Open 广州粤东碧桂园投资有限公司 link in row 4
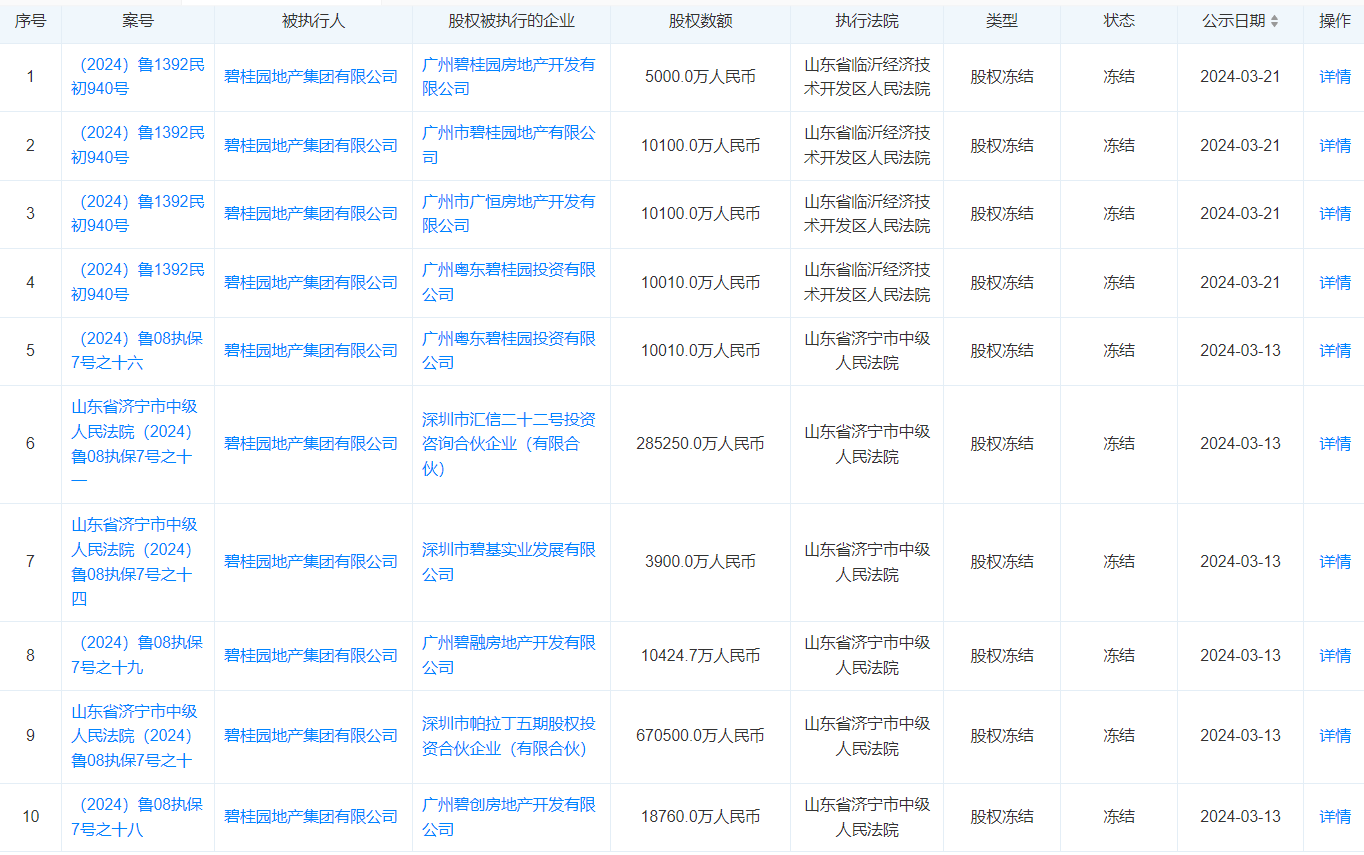The width and height of the screenshot is (1364, 855). click(x=509, y=283)
